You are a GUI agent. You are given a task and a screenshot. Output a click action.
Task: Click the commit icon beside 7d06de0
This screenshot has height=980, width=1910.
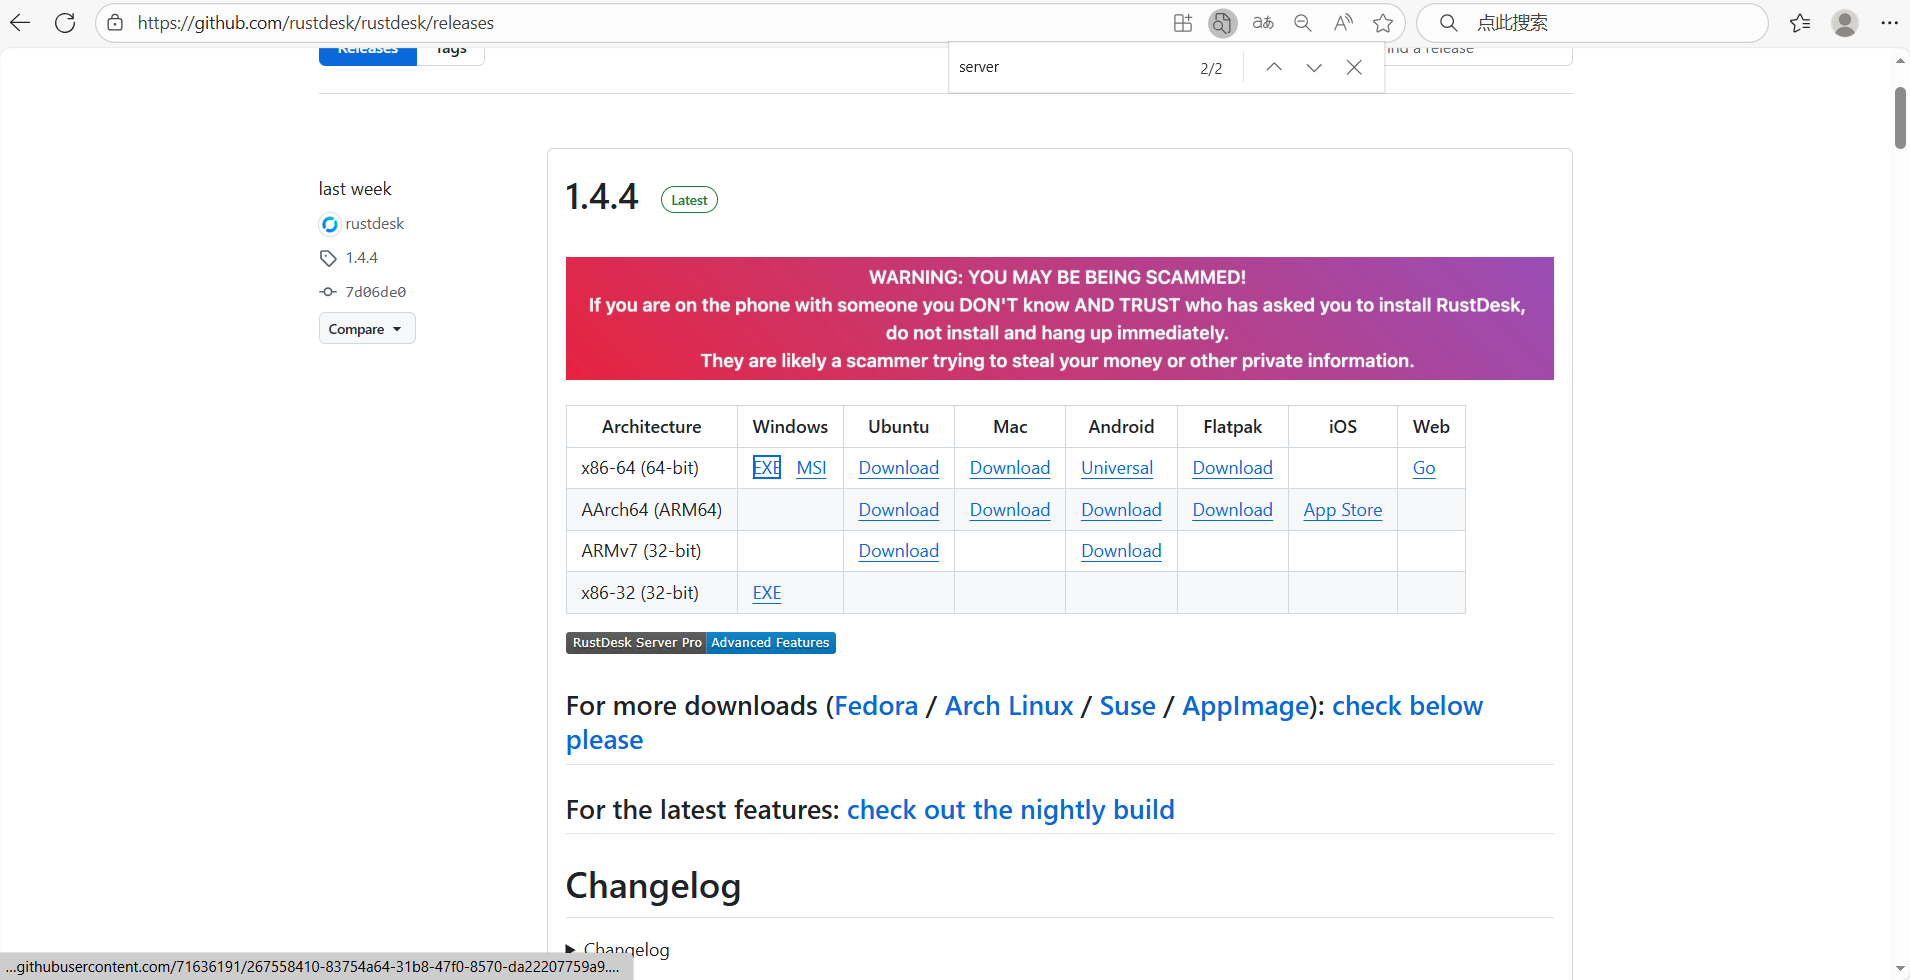(x=328, y=292)
